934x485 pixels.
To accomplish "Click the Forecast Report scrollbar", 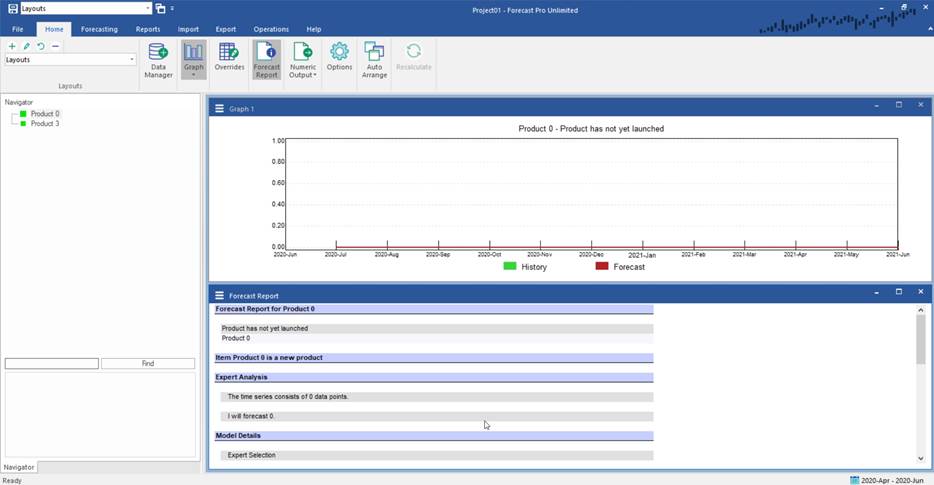I will [x=920, y=340].
